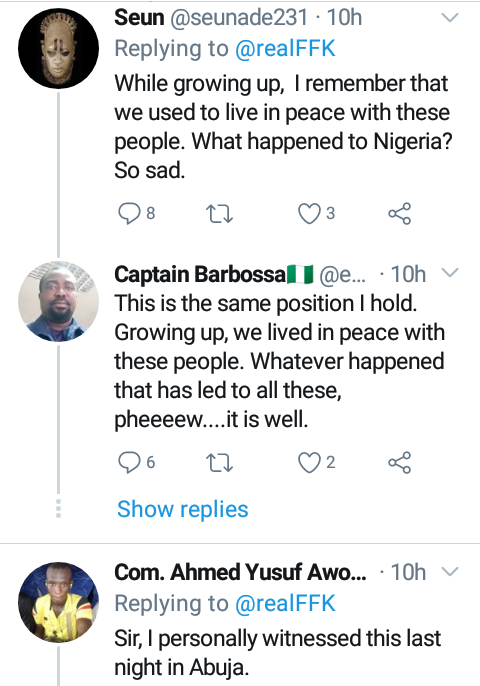Open Seun's profile picture
The width and height of the screenshot is (480, 686).
click(58, 48)
